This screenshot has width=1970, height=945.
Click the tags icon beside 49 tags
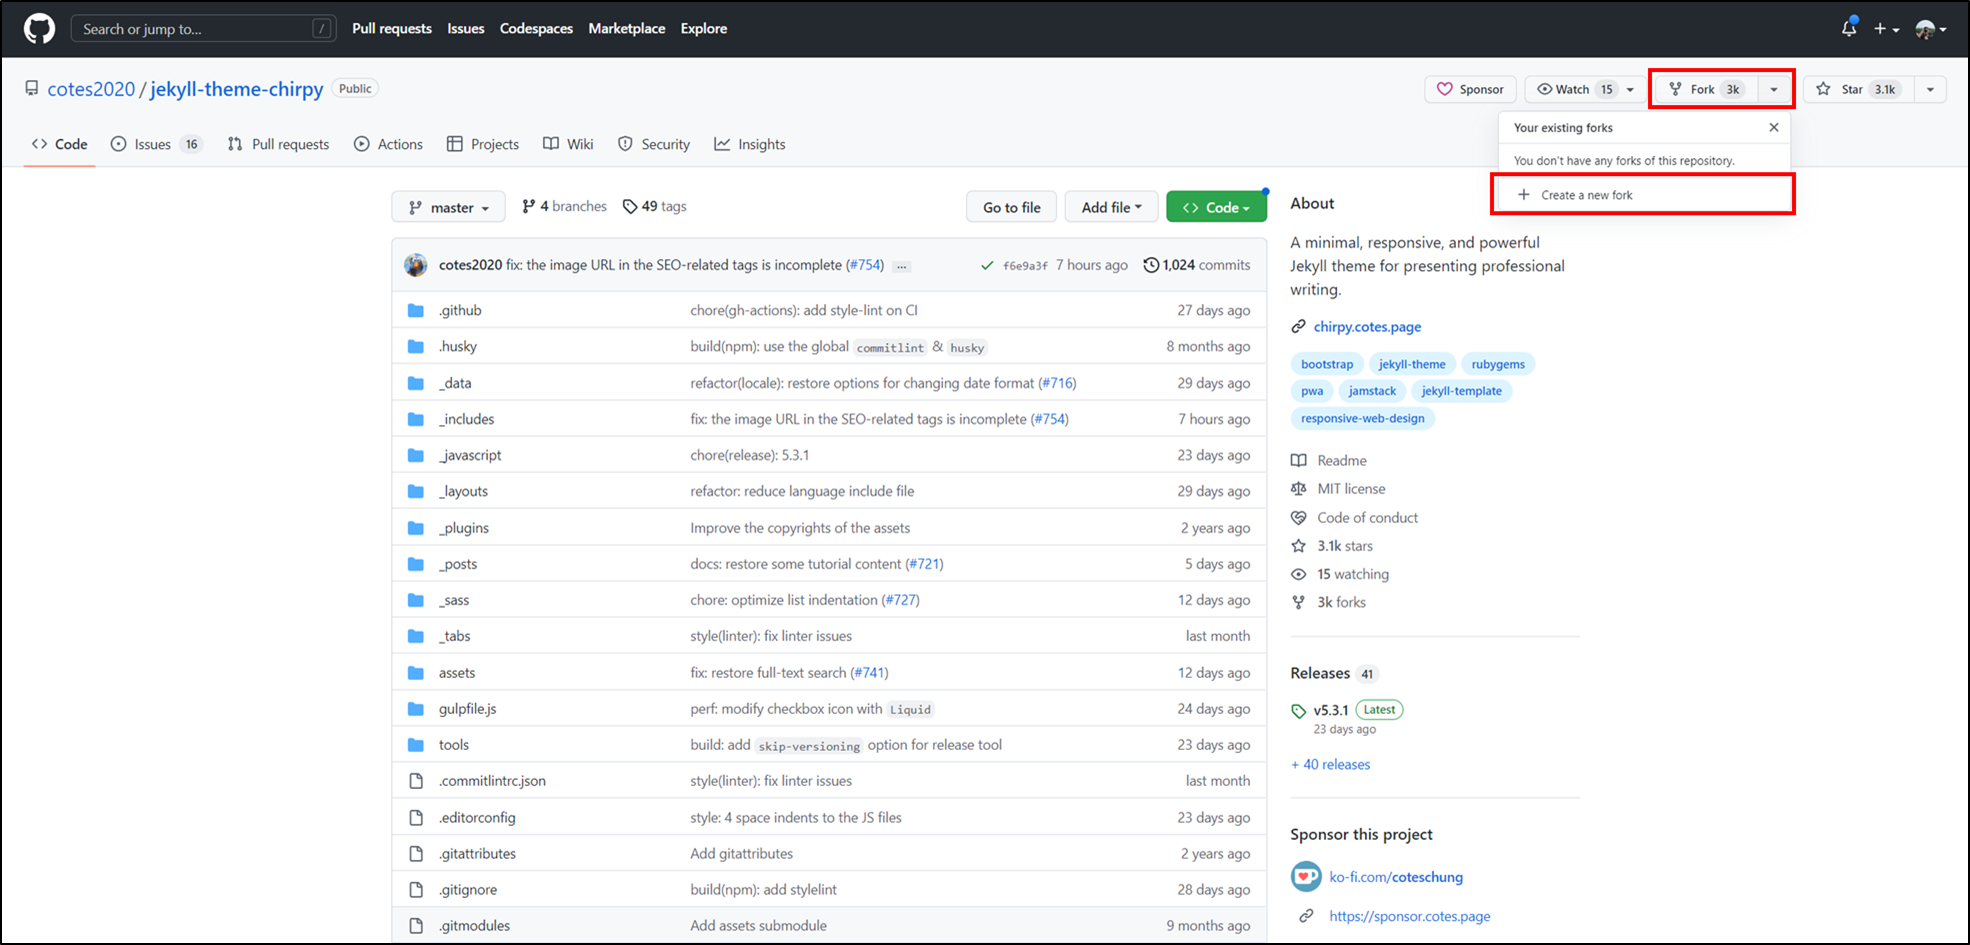631,206
